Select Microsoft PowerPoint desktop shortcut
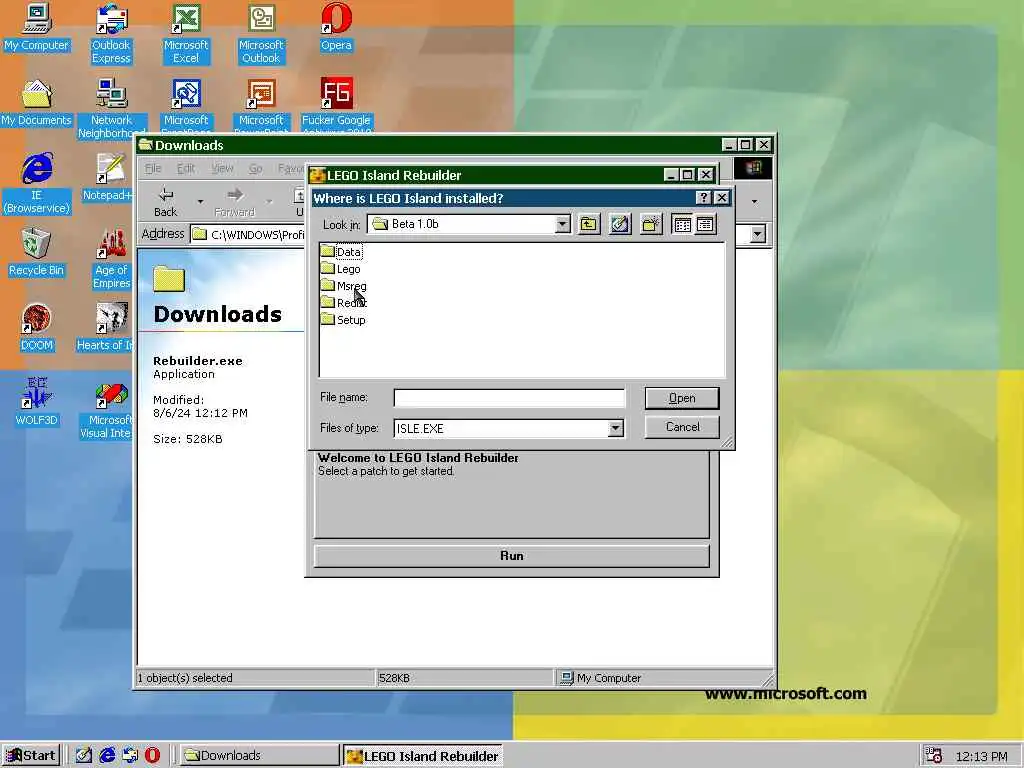 point(261,106)
